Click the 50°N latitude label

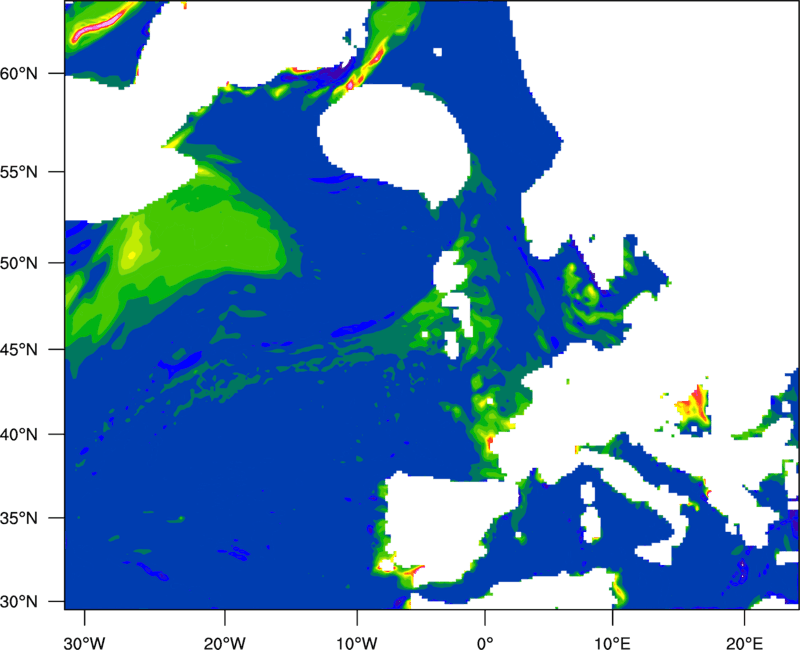pyautogui.click(x=19, y=263)
